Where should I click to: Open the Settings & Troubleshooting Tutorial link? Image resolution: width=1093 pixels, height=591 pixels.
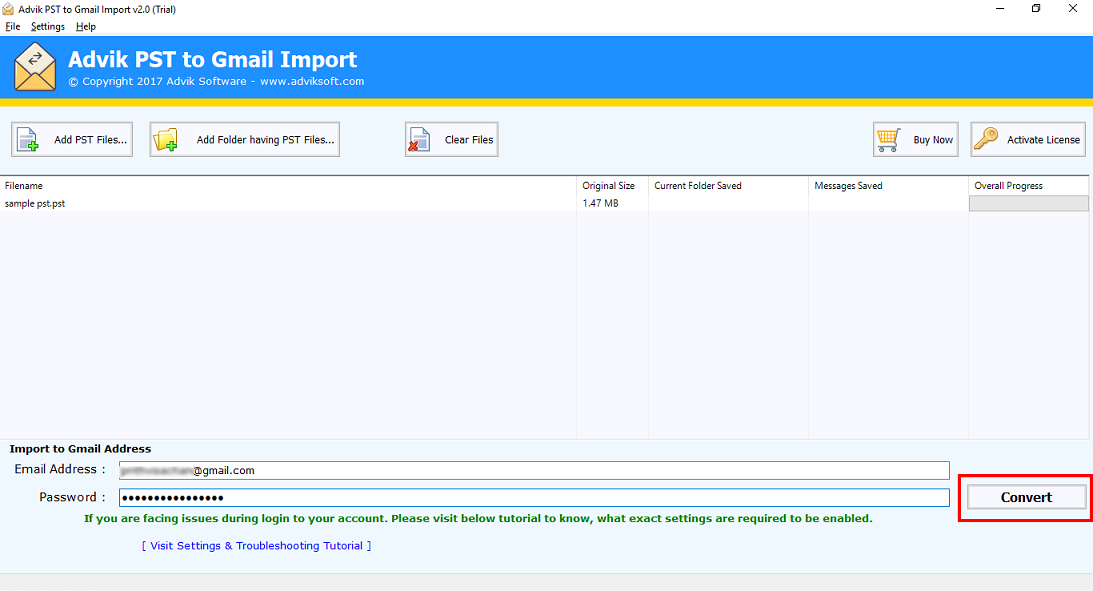click(256, 545)
